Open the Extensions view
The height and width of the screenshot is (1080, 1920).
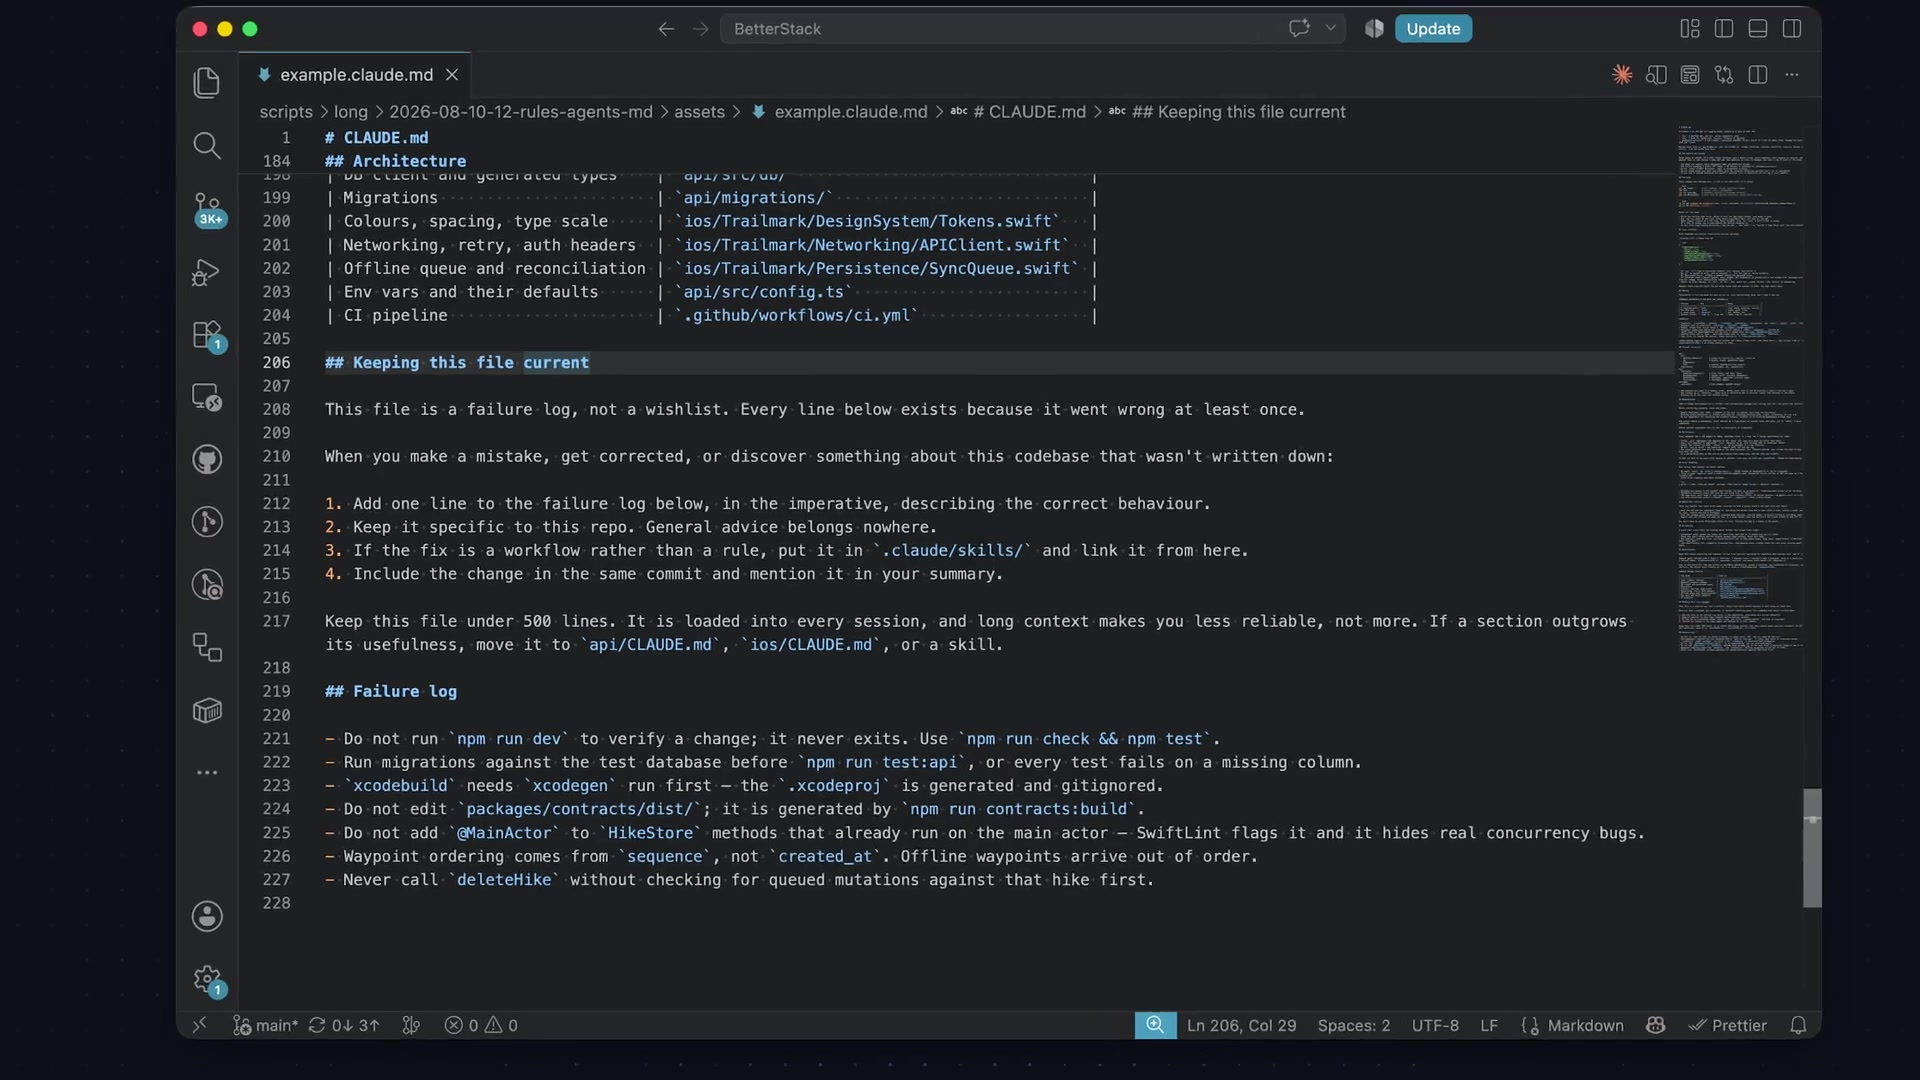tap(208, 335)
